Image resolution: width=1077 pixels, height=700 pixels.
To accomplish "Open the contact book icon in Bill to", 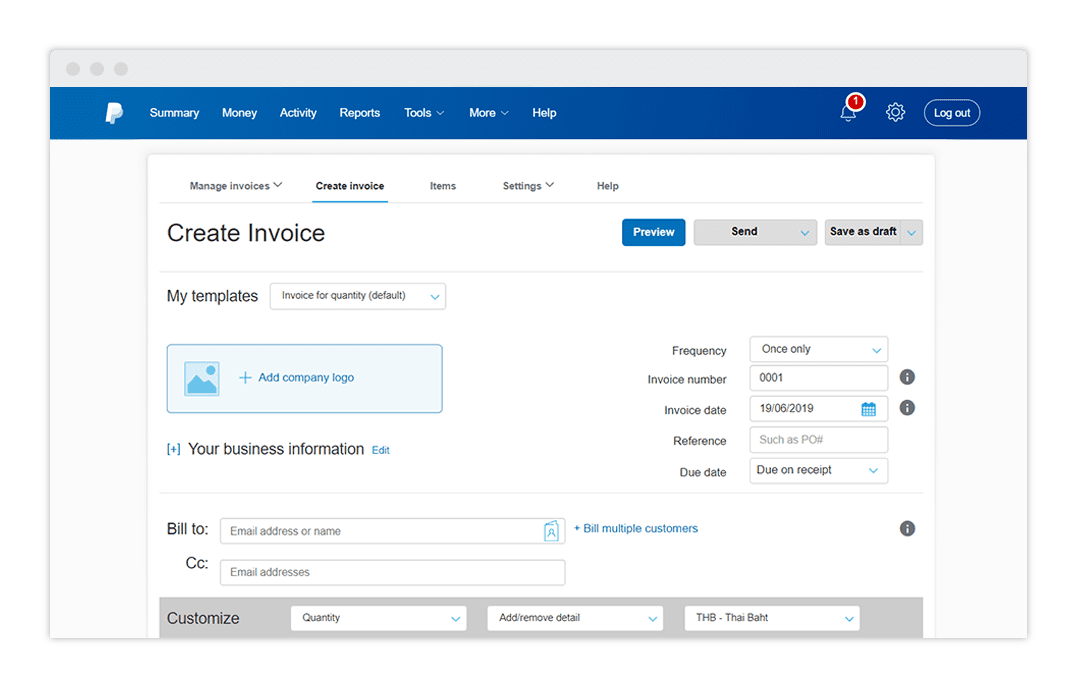I will [x=551, y=531].
